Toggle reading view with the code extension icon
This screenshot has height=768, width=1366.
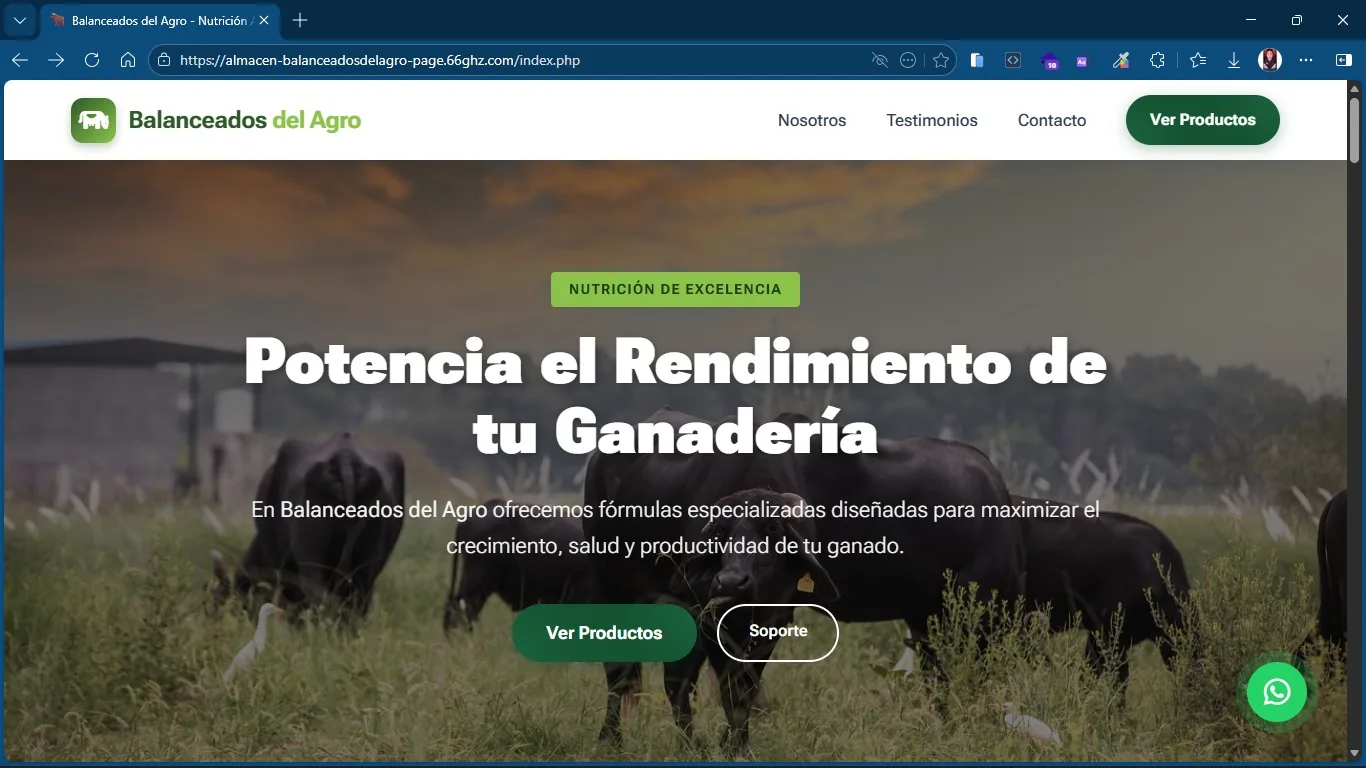[x=1012, y=60]
